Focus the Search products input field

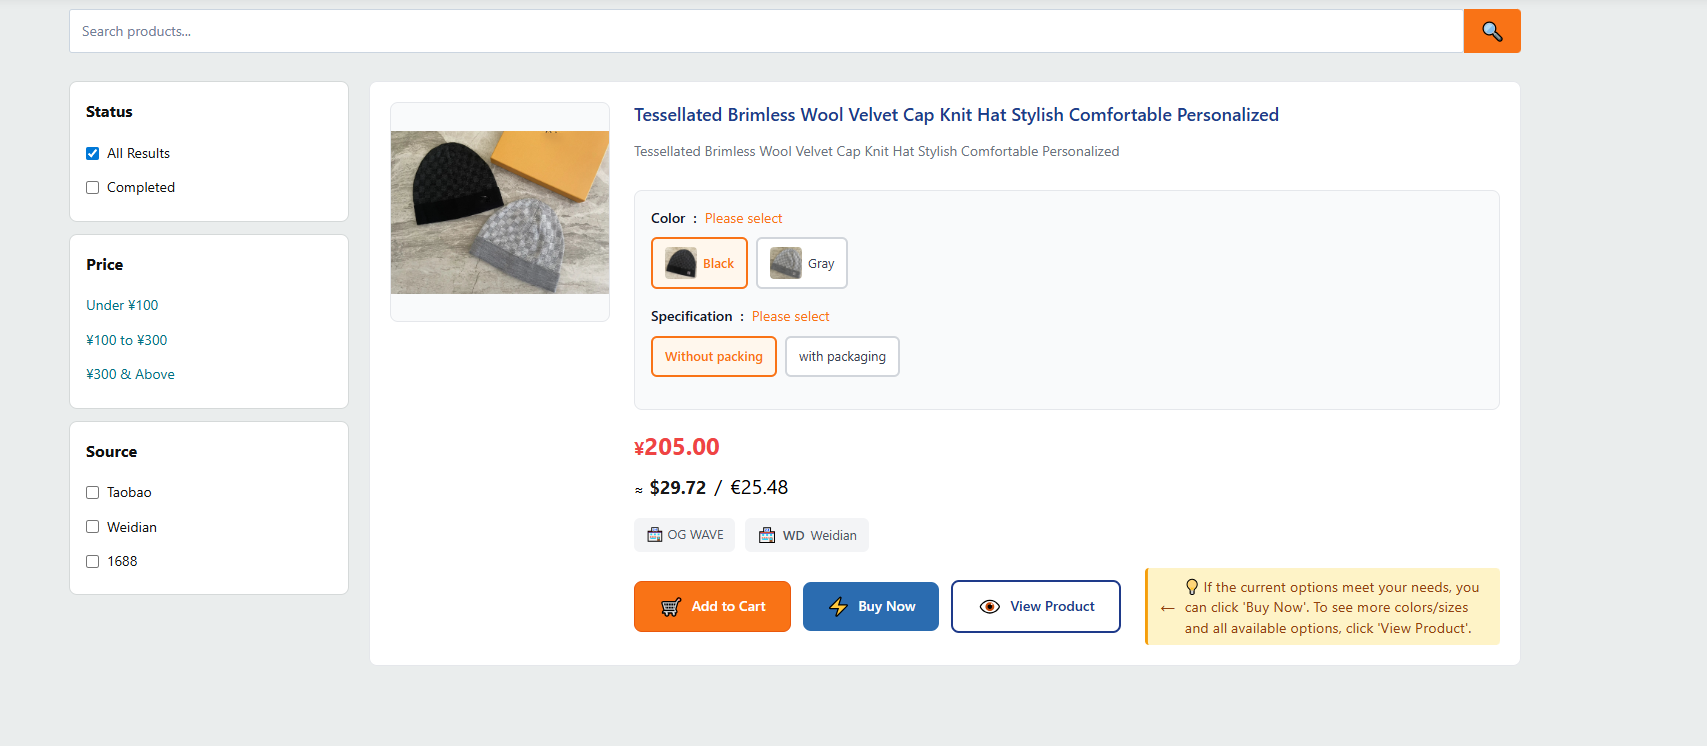coord(766,31)
